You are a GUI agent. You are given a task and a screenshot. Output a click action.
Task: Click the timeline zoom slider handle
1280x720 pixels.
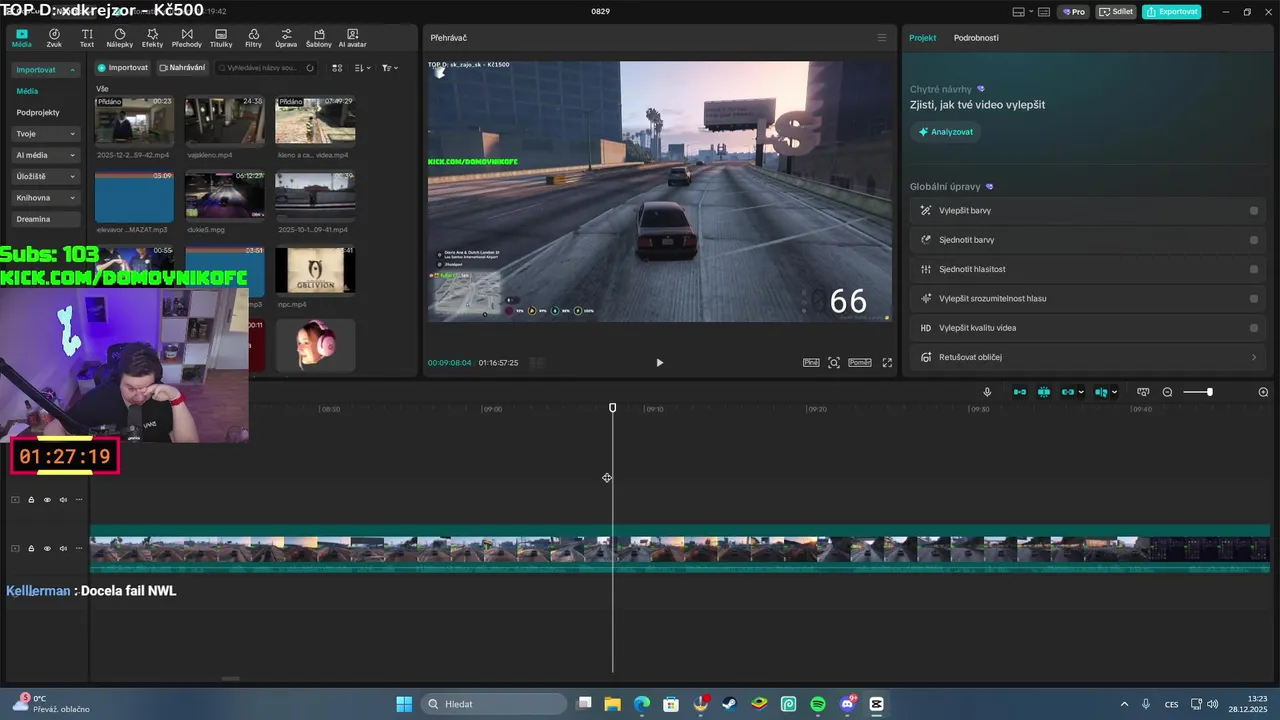click(1209, 392)
